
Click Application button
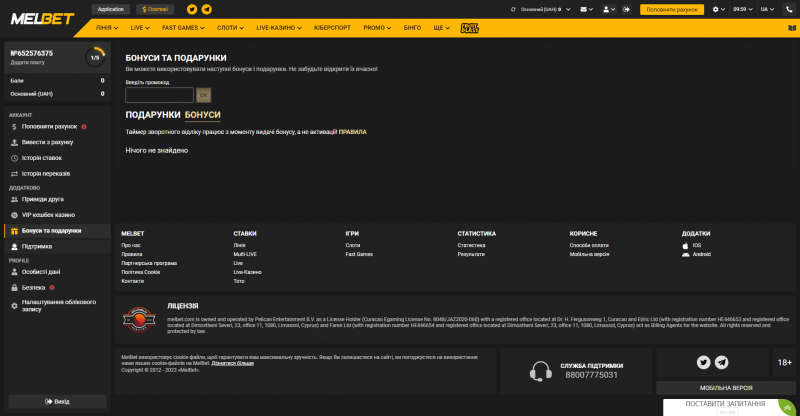(x=111, y=9)
